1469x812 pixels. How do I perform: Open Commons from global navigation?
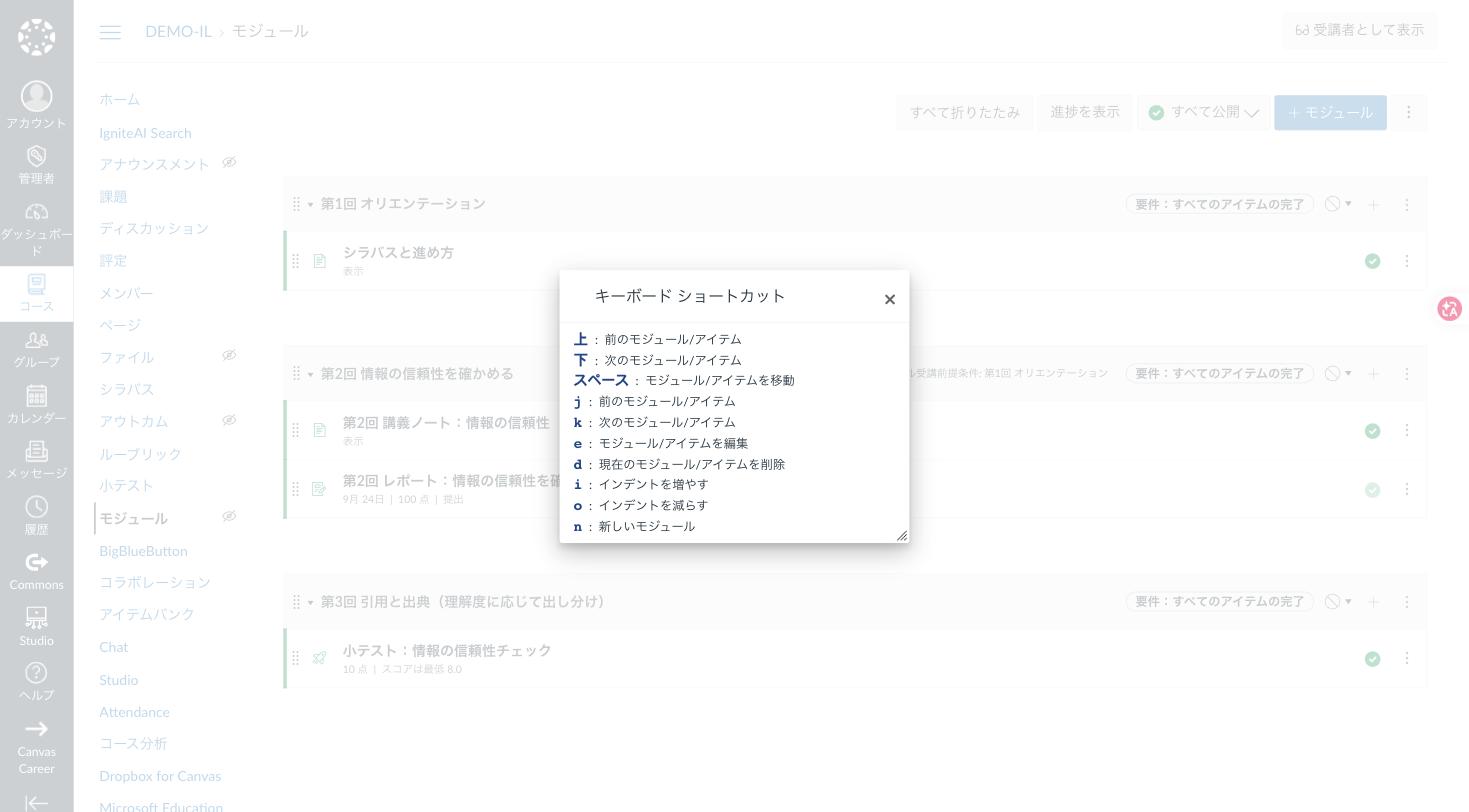point(36,572)
